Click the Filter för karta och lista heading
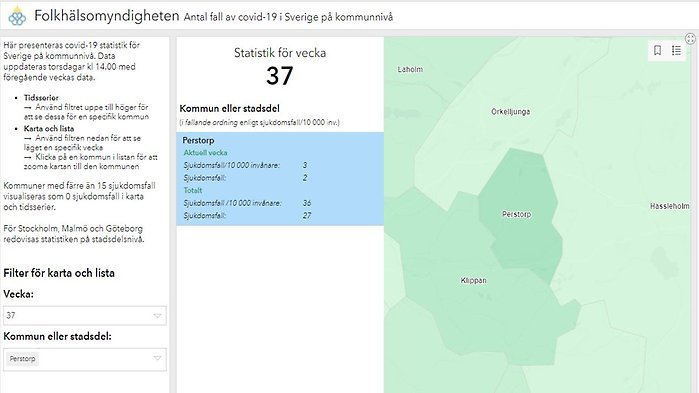Viewport: 699px width, 393px height. [59, 273]
